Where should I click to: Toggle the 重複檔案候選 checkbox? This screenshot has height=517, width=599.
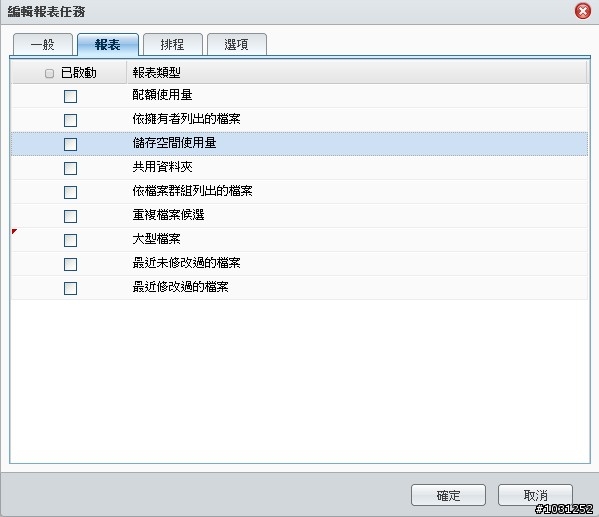[x=70, y=216]
